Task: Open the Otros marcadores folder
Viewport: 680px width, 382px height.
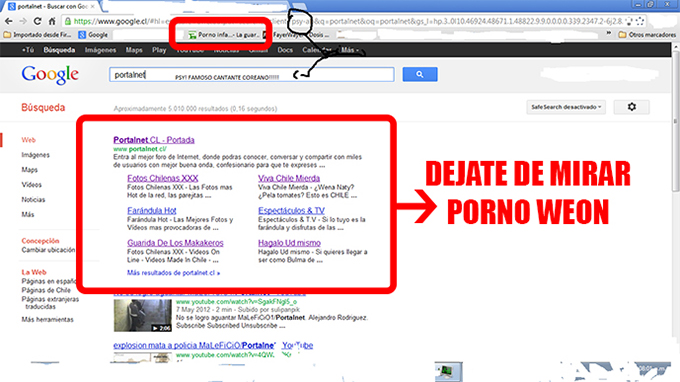Action: coord(647,35)
